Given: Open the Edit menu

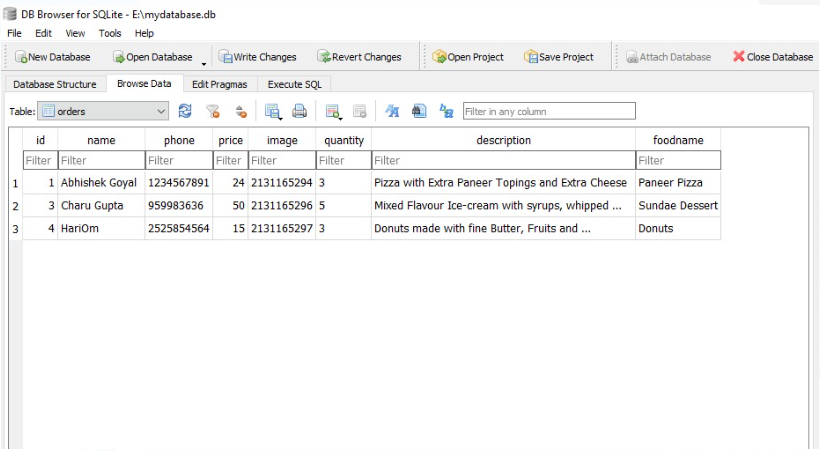Looking at the screenshot, I should (43, 33).
